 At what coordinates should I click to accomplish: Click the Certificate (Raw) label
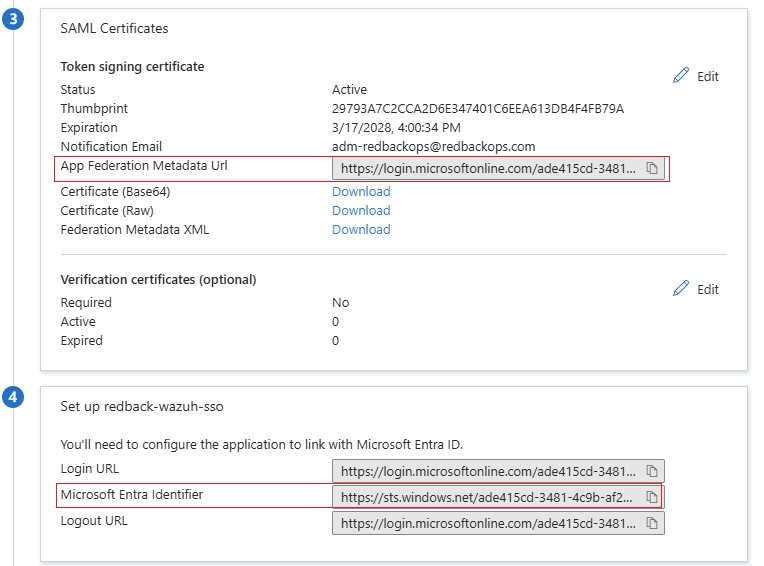[x=107, y=210]
